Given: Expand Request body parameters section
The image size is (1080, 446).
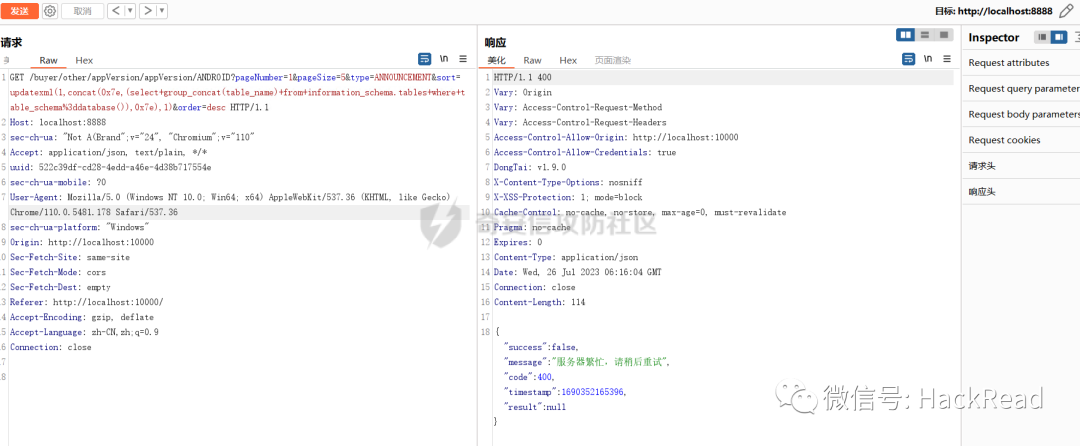Looking at the screenshot, I should point(1021,114).
